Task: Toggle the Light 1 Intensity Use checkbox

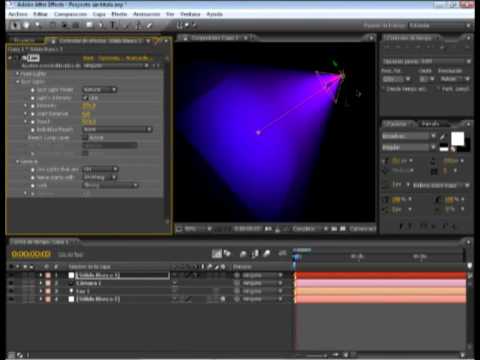Action: (85, 98)
